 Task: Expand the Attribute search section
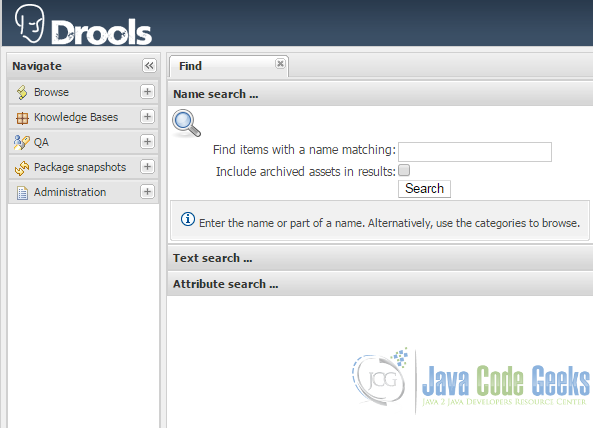(380, 284)
